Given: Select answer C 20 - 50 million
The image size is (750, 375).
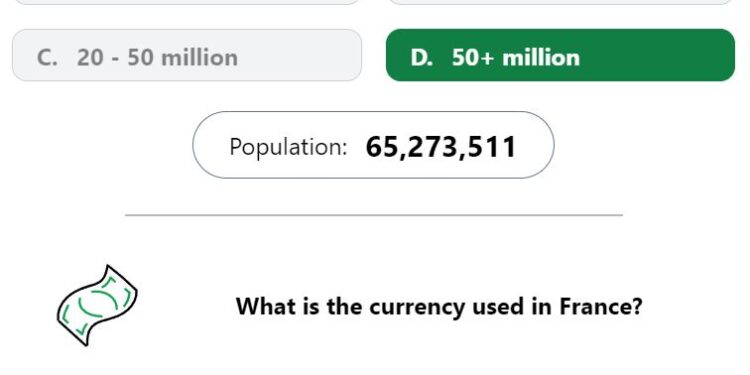Looking at the screenshot, I should point(187,55).
